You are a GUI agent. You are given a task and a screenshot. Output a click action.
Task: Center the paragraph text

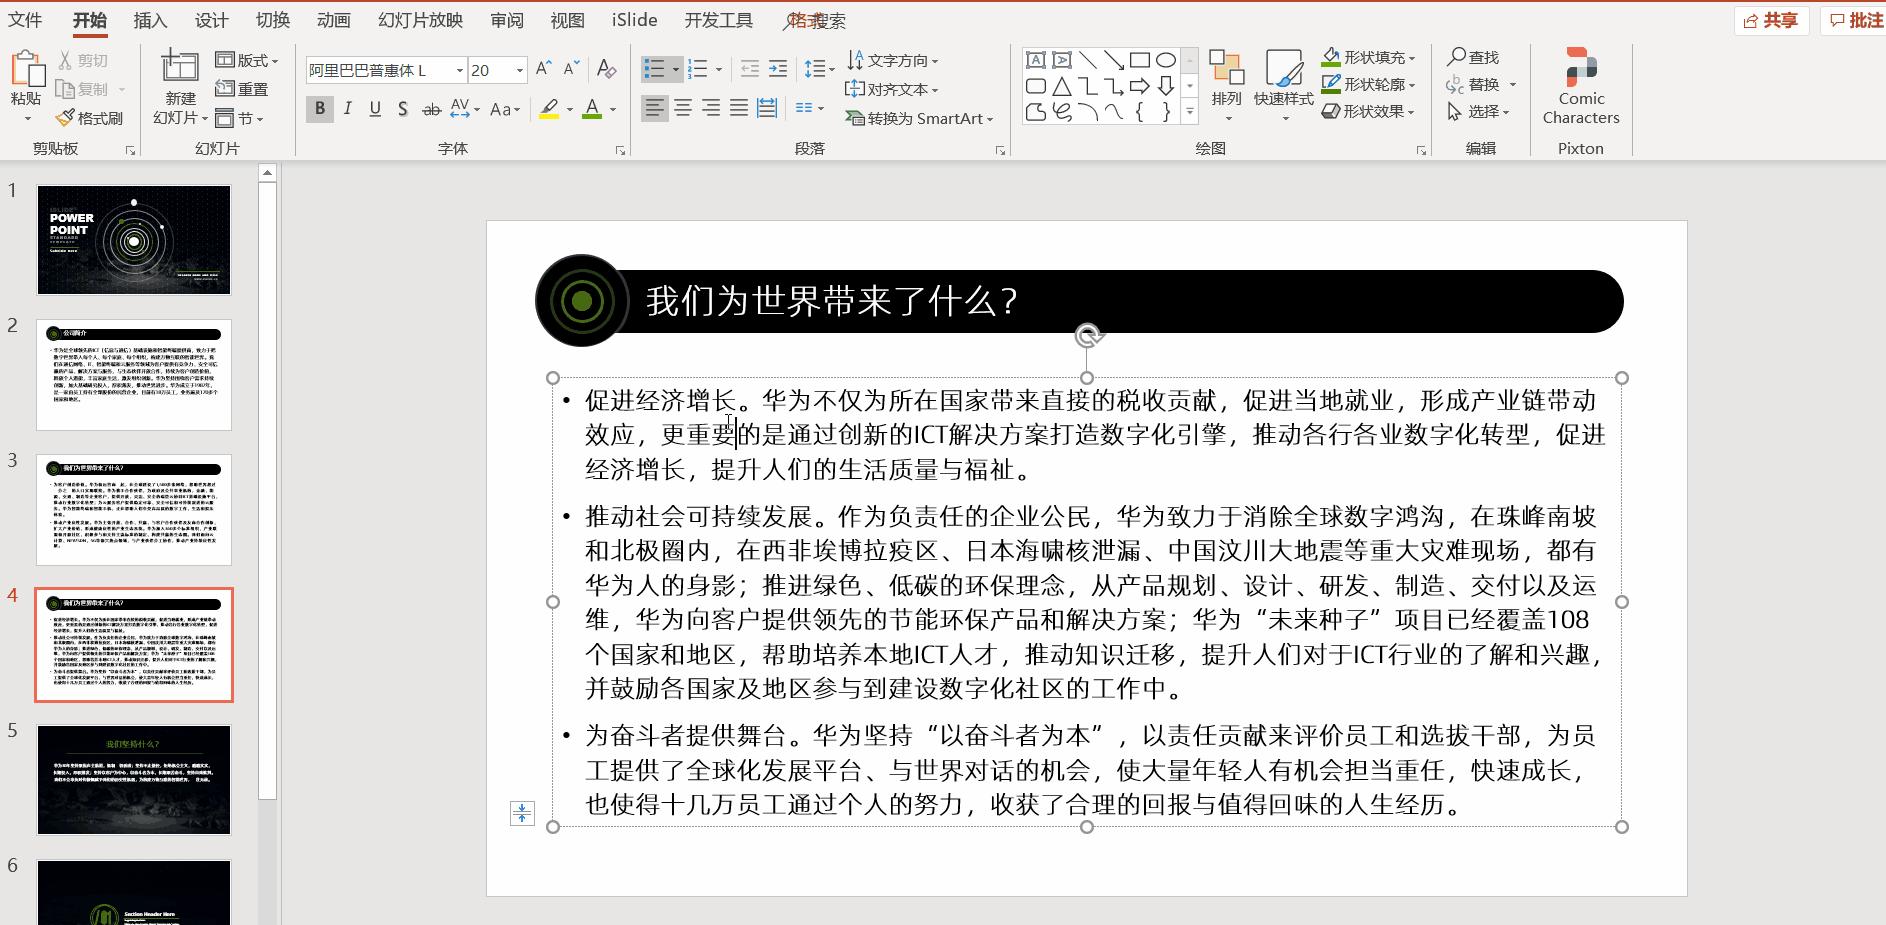tap(682, 108)
